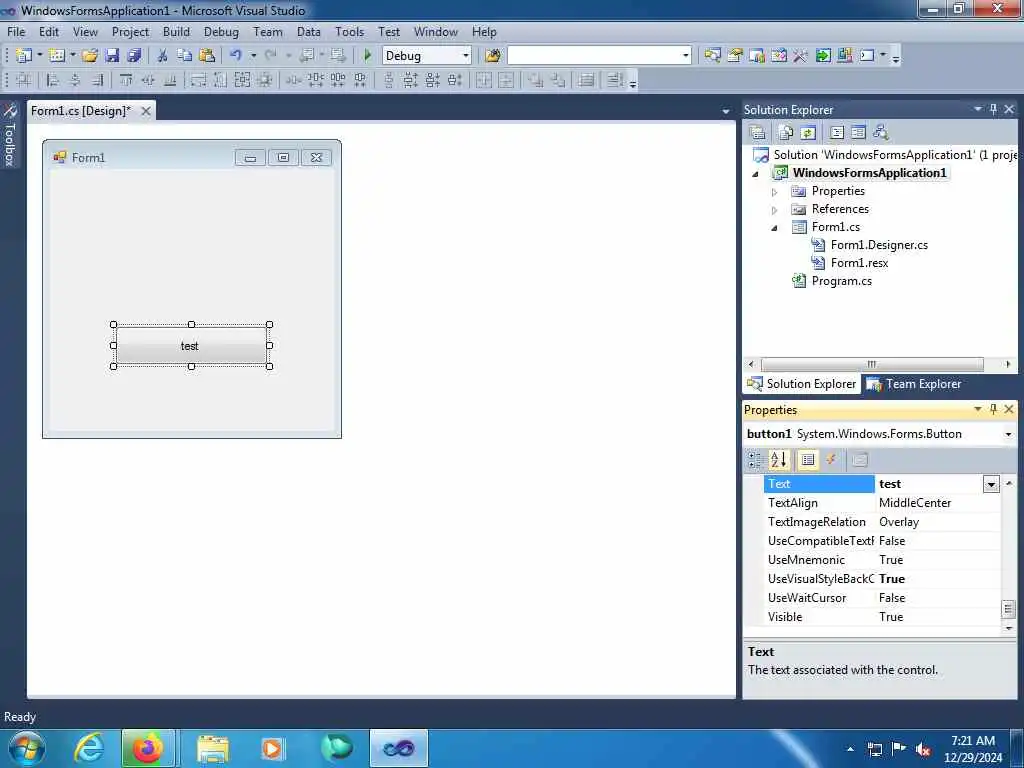This screenshot has width=1024, height=768.
Task: Refresh the Solution Explorer
Action: 808,133
